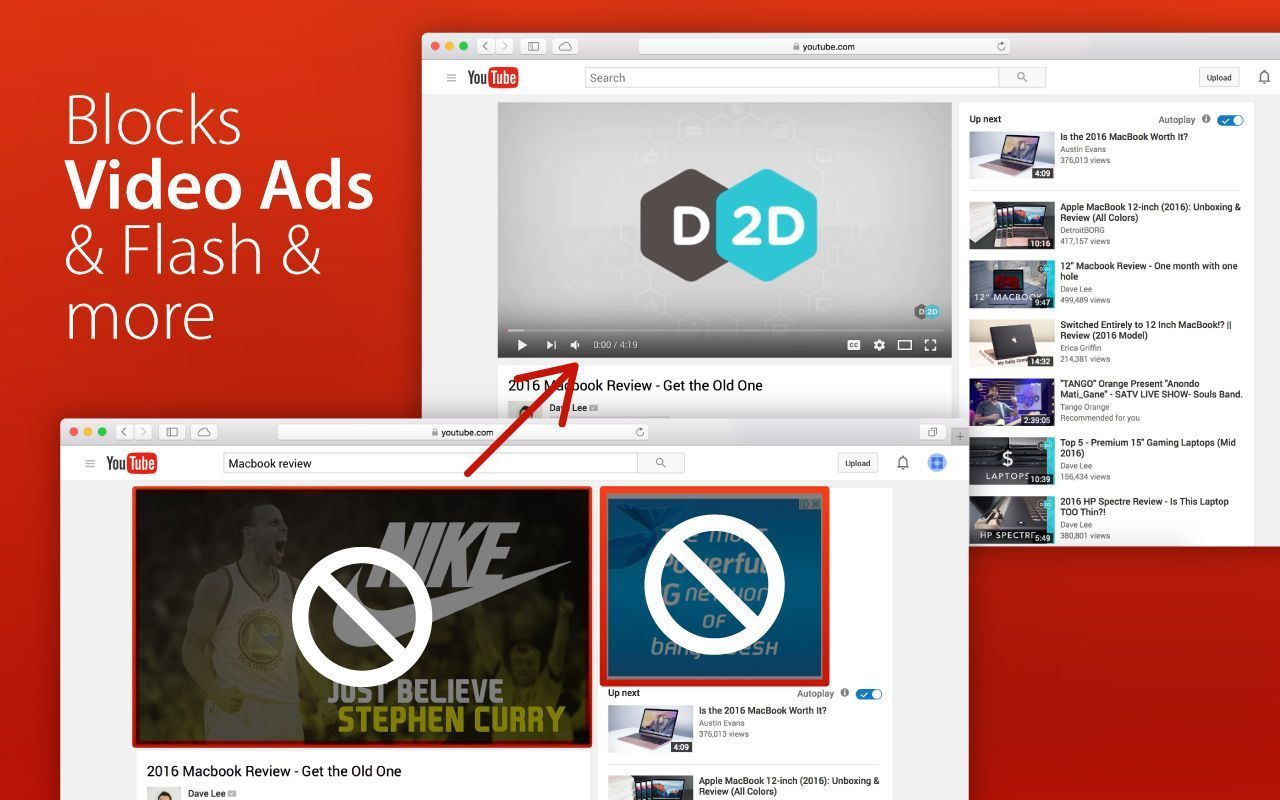Reload page in lower Safari address bar
This screenshot has height=800, width=1280.
[x=640, y=432]
